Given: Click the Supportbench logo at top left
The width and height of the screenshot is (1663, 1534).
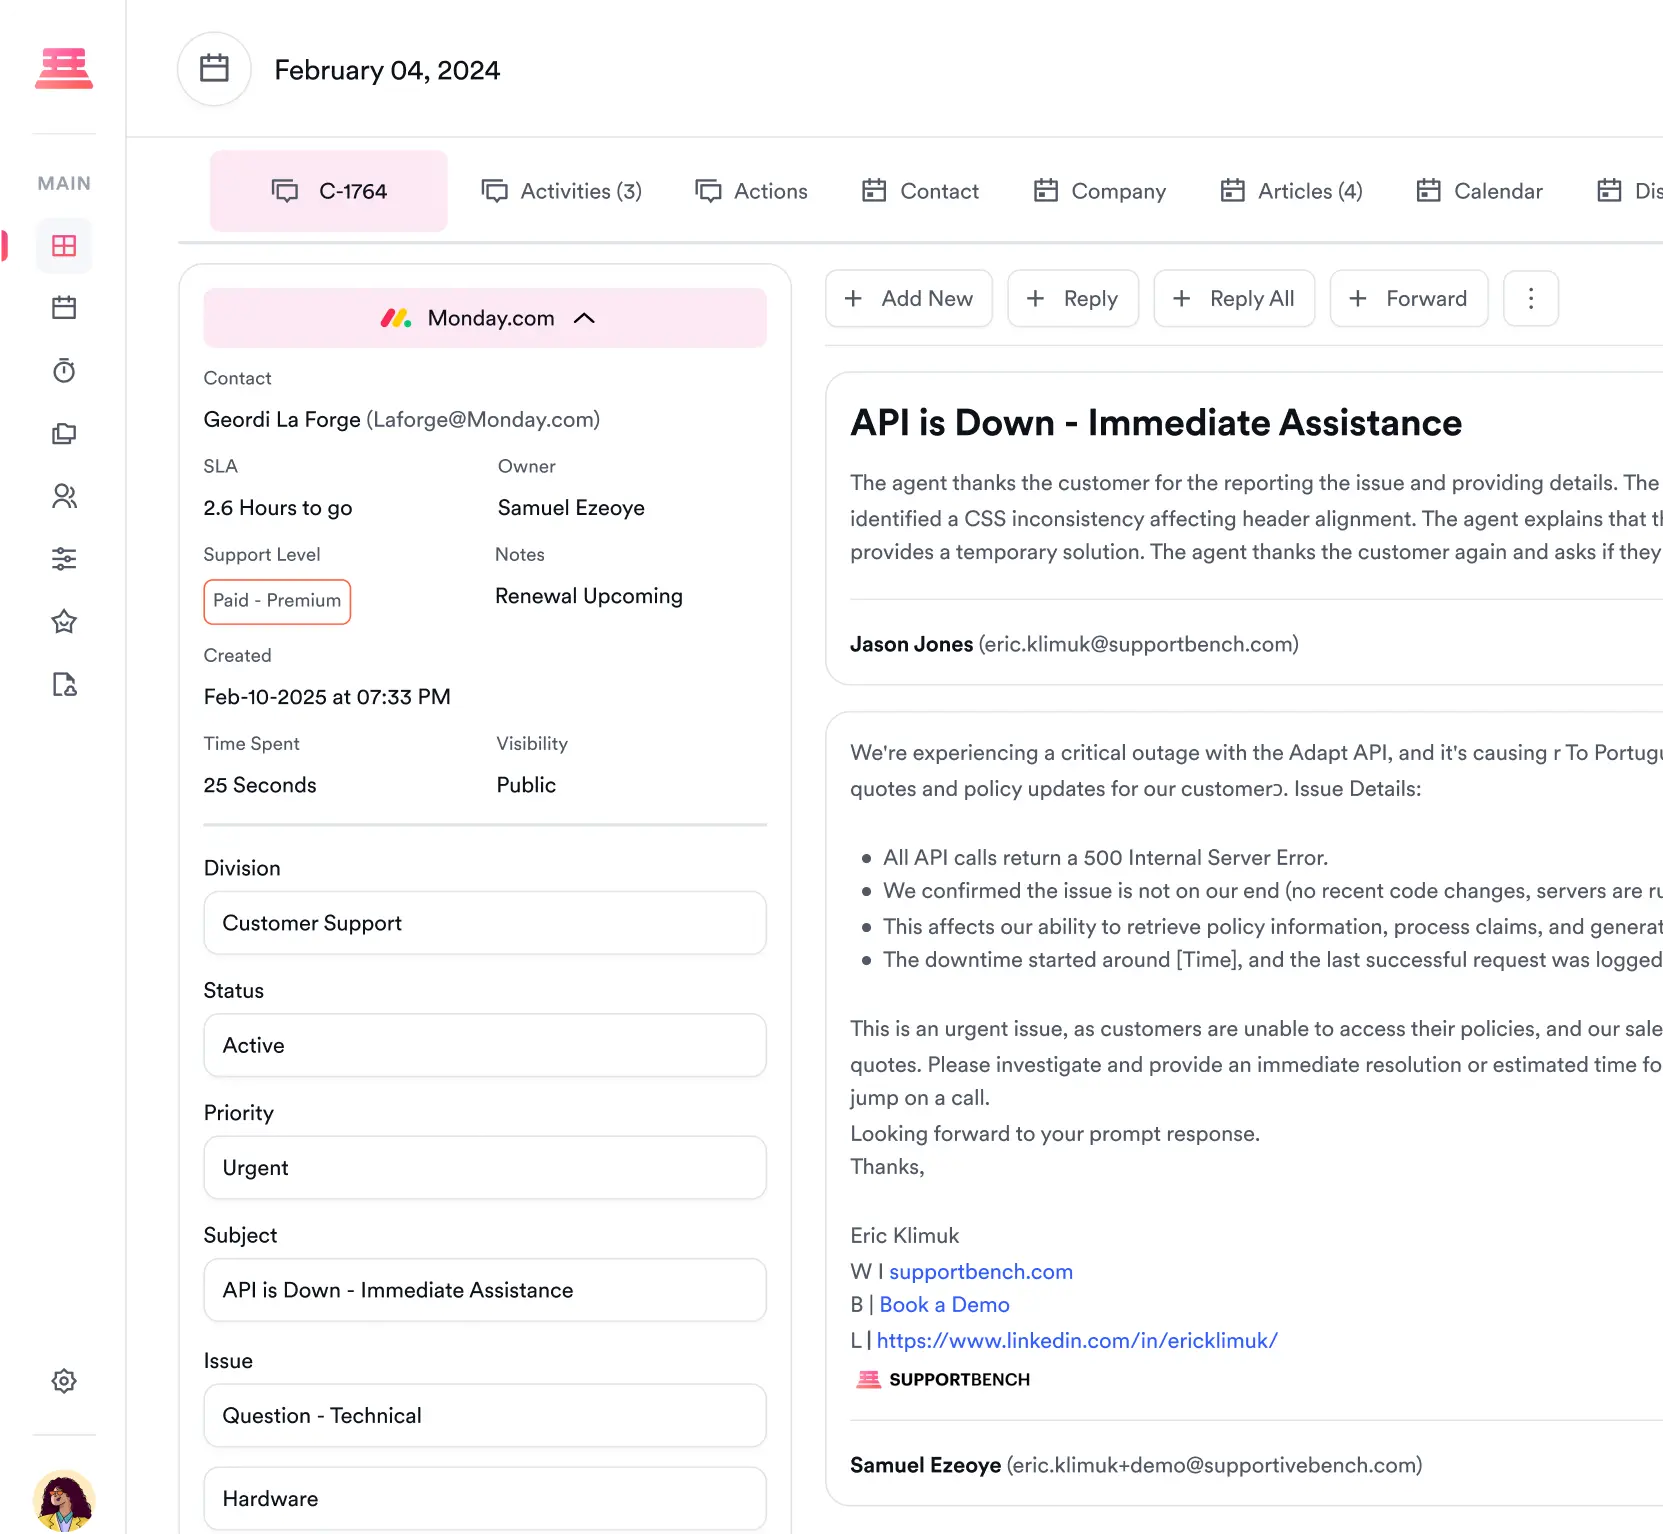Looking at the screenshot, I should (64, 69).
